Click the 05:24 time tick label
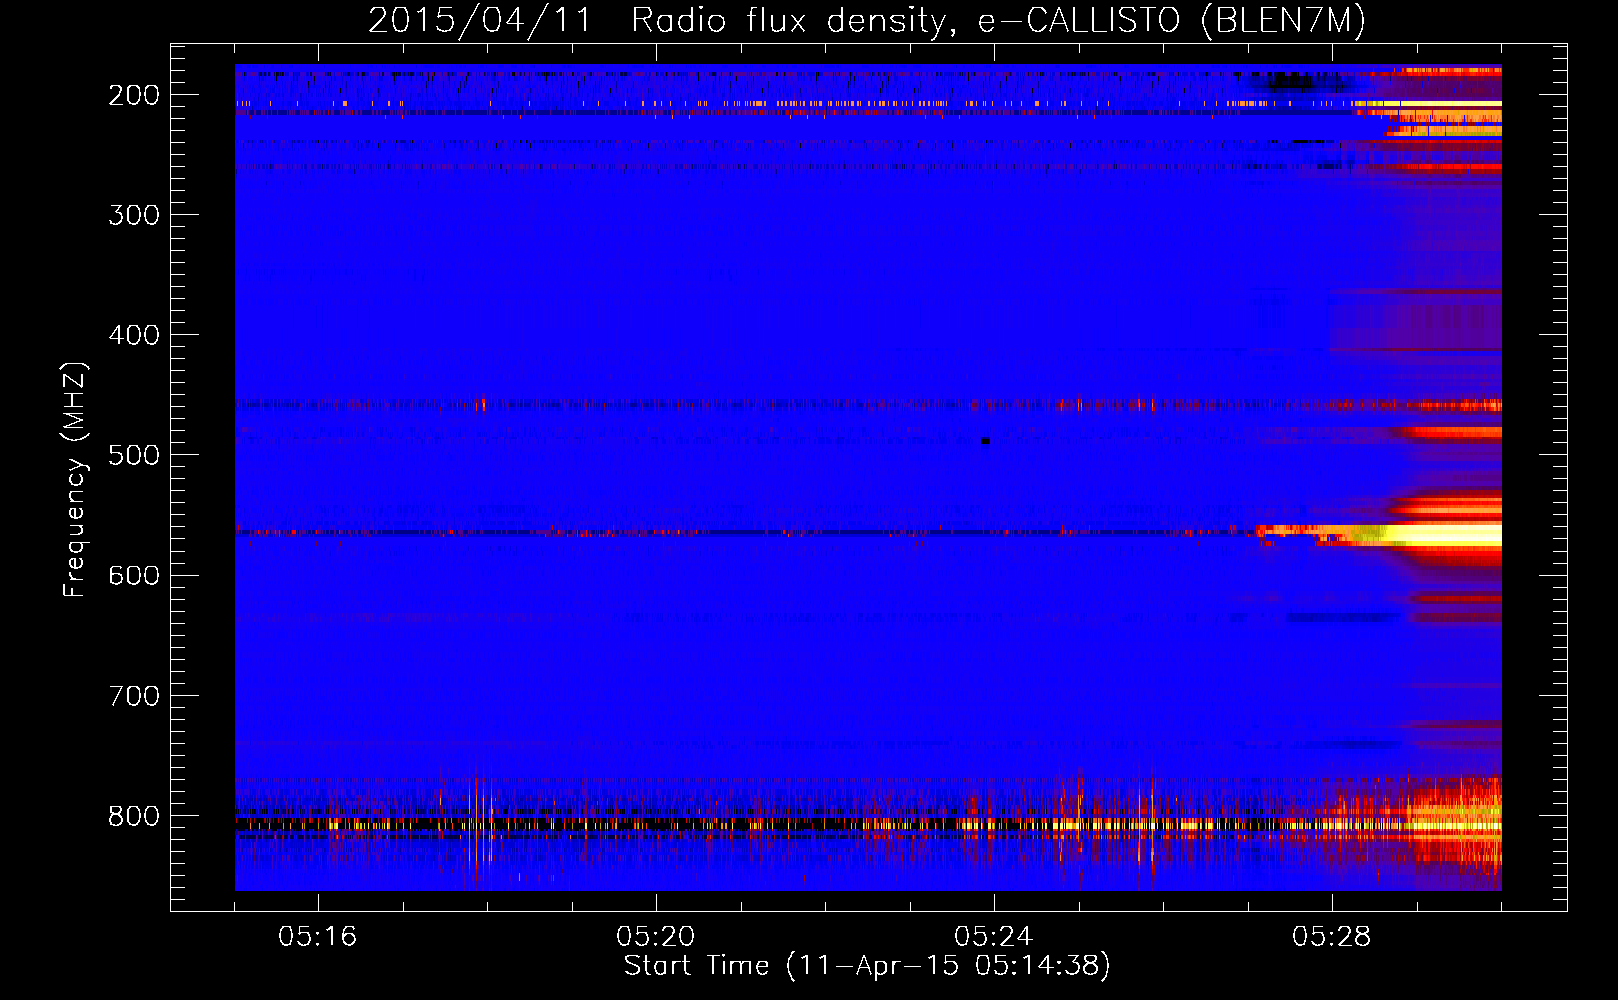This screenshot has height=1000, width=1618. pyautogui.click(x=994, y=937)
